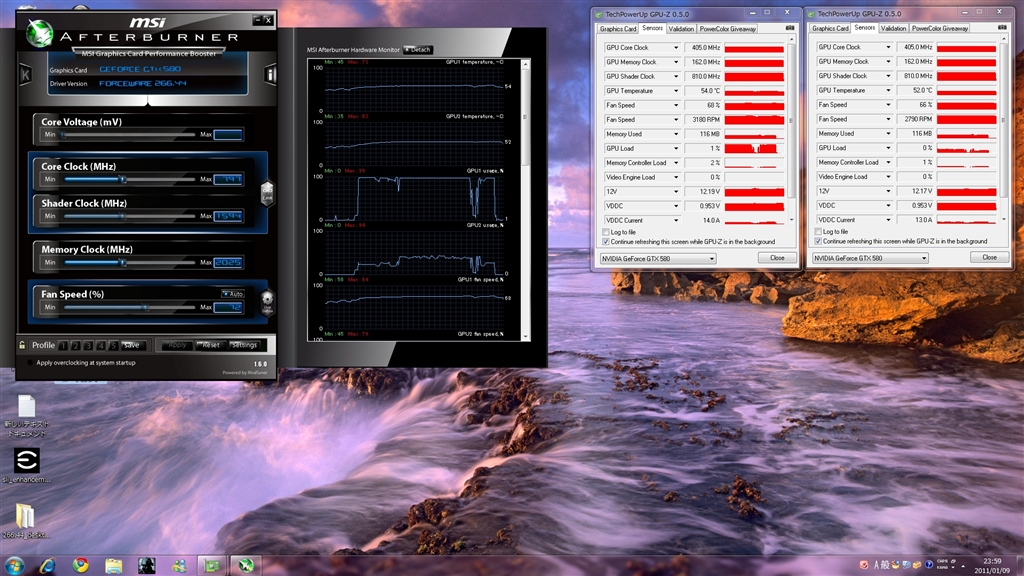Click the GPU-Z taskbar button

point(212,566)
